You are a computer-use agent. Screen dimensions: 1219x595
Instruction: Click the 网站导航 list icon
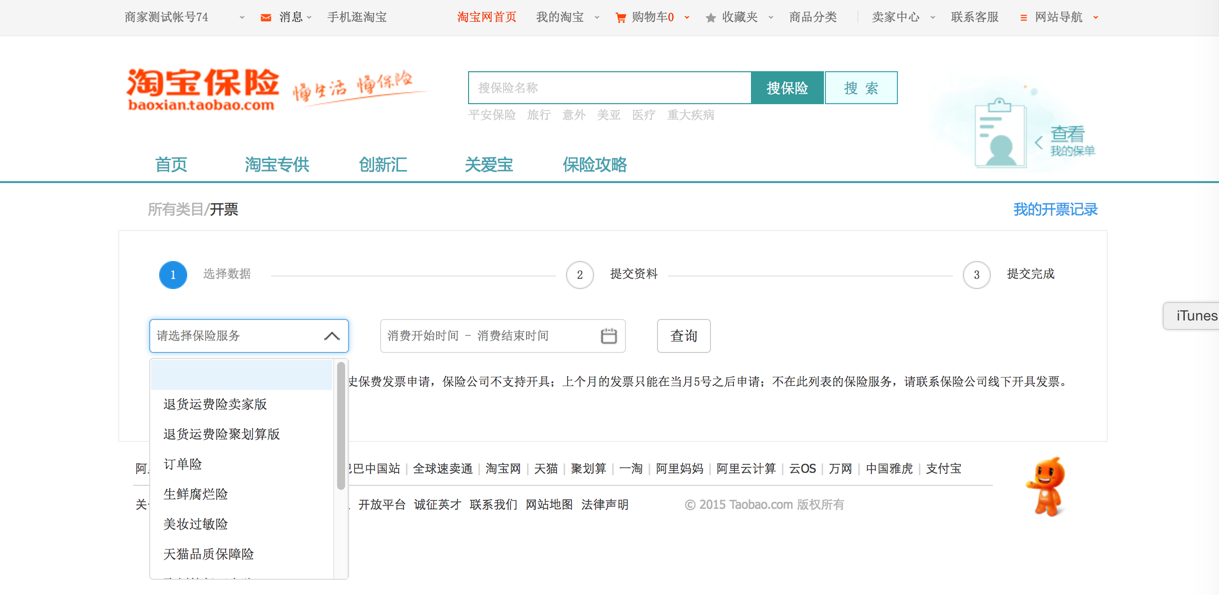coord(1023,18)
